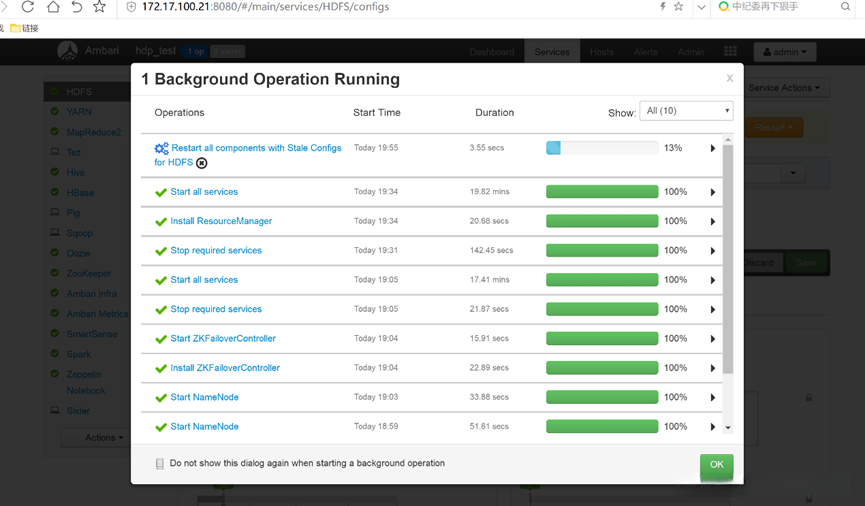This screenshot has width=865, height=506.
Task: Enable "Do not show this dialog again" checkbox
Action: 160,464
